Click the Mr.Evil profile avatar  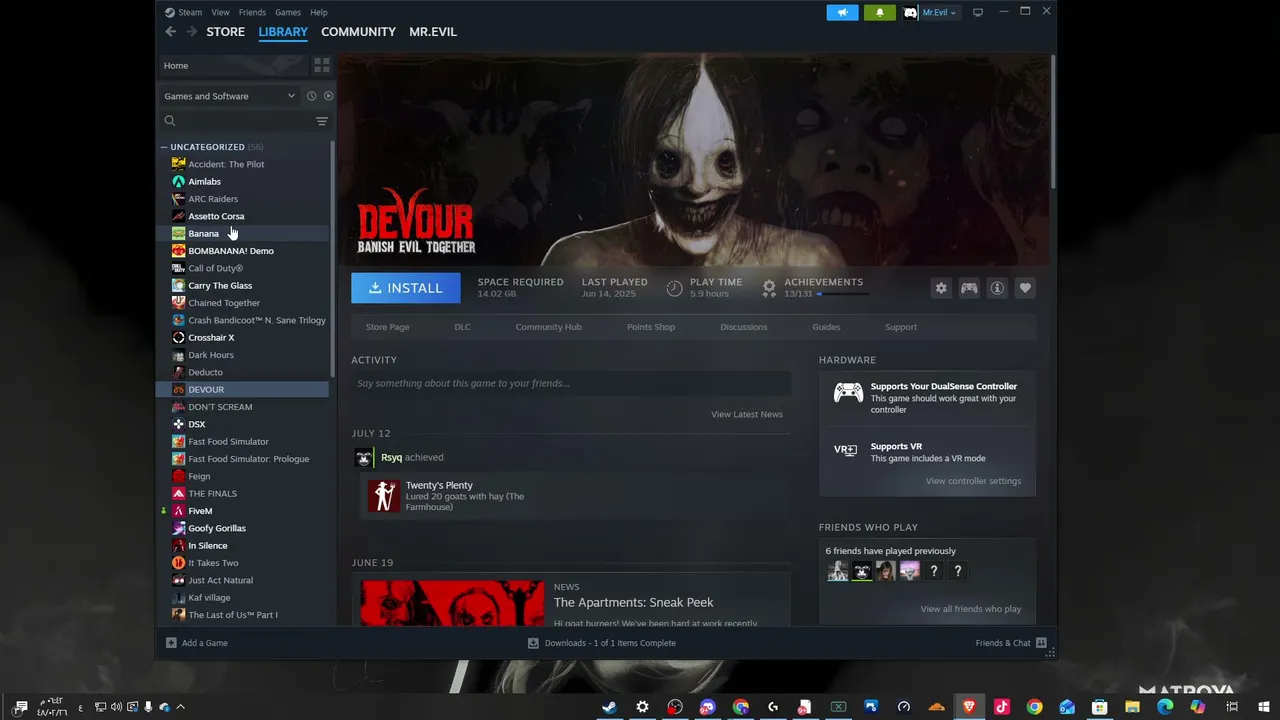910,12
